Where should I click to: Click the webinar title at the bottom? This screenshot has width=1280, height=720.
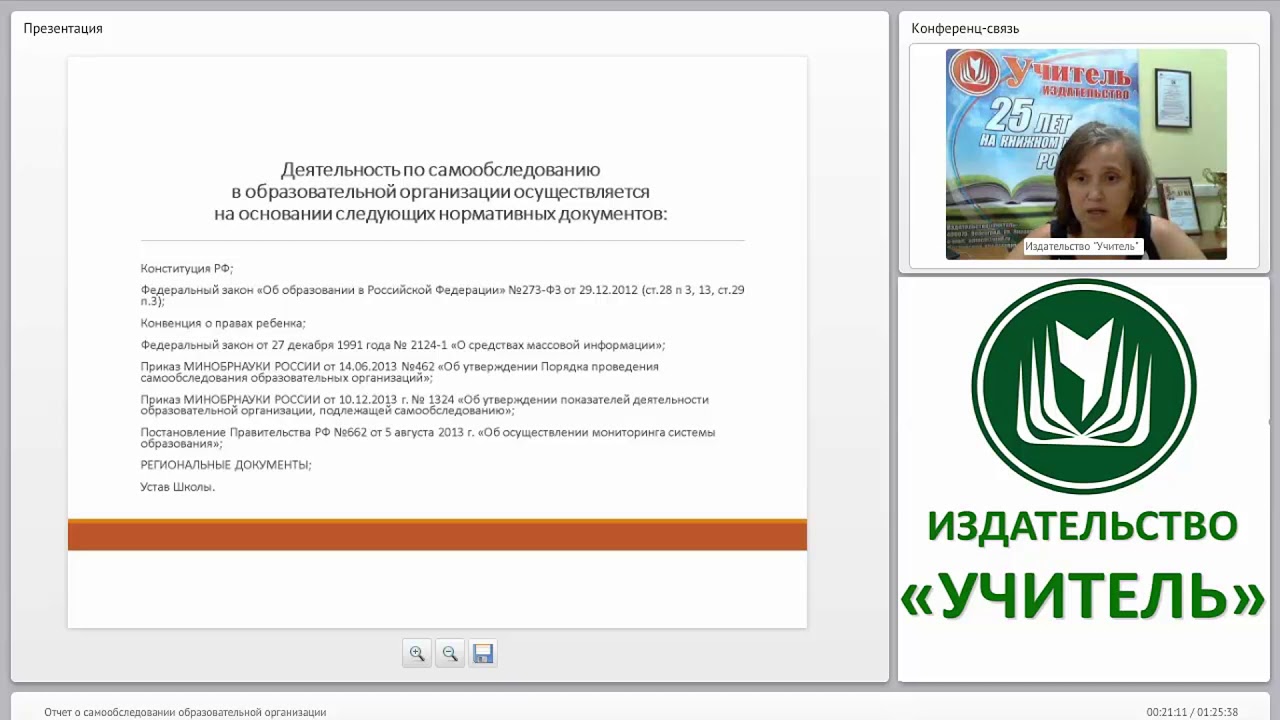pos(185,712)
